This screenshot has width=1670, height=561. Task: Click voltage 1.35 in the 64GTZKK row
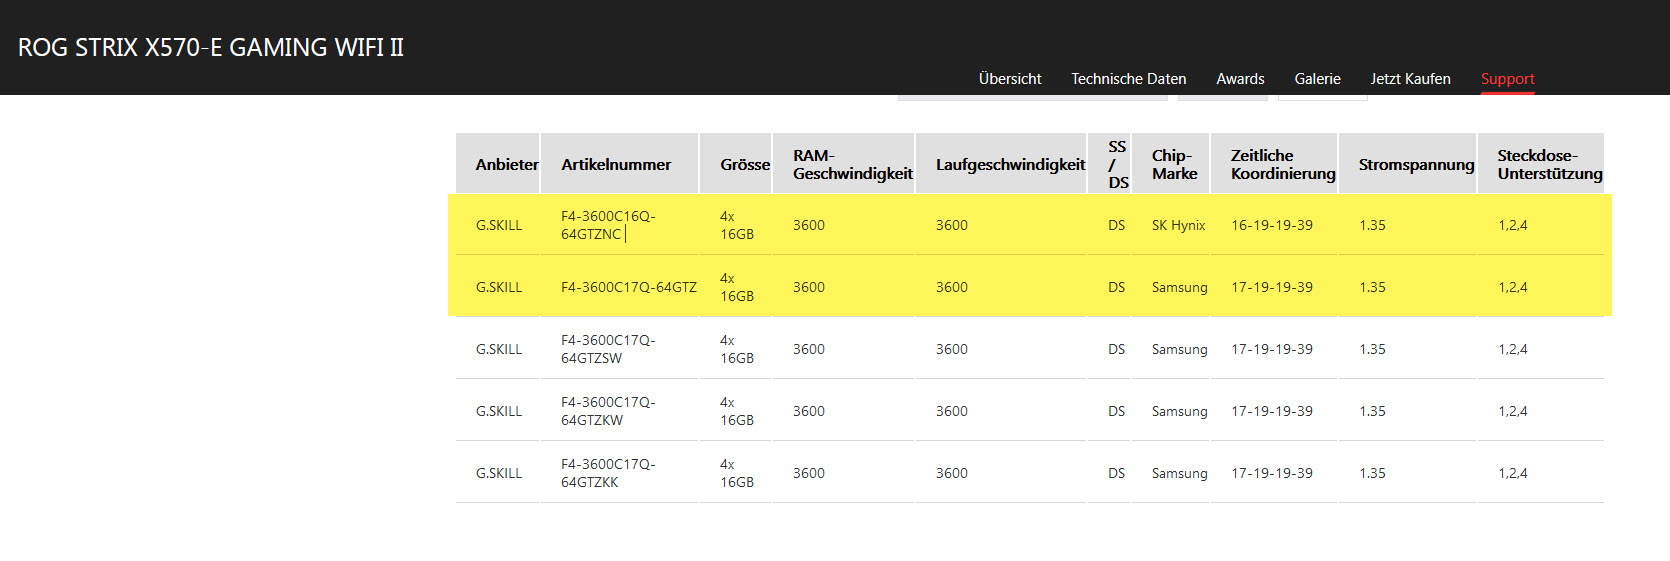click(1372, 473)
